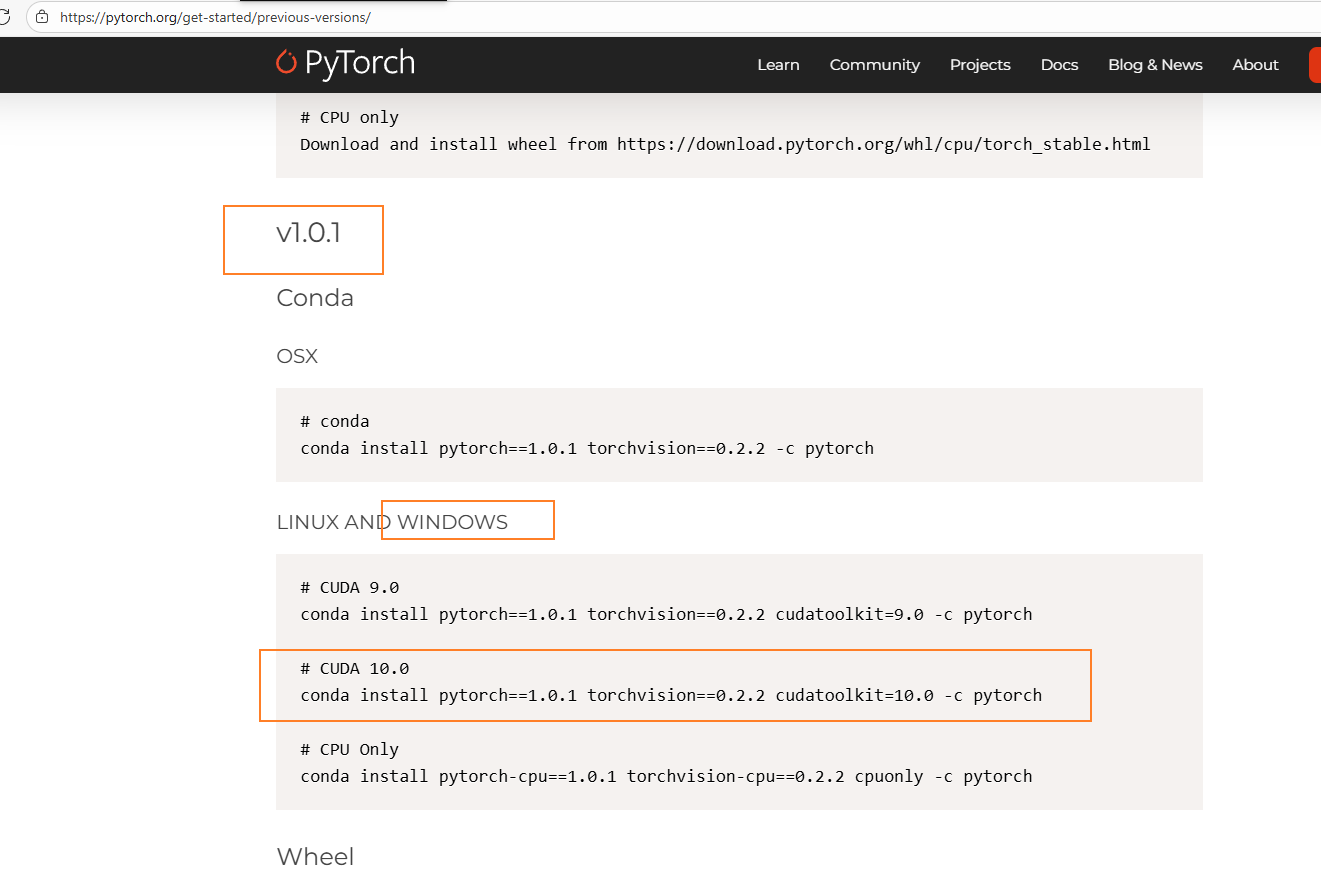This screenshot has width=1321, height=886.
Task: Click the site padlock icon in address bar
Action: point(41,17)
